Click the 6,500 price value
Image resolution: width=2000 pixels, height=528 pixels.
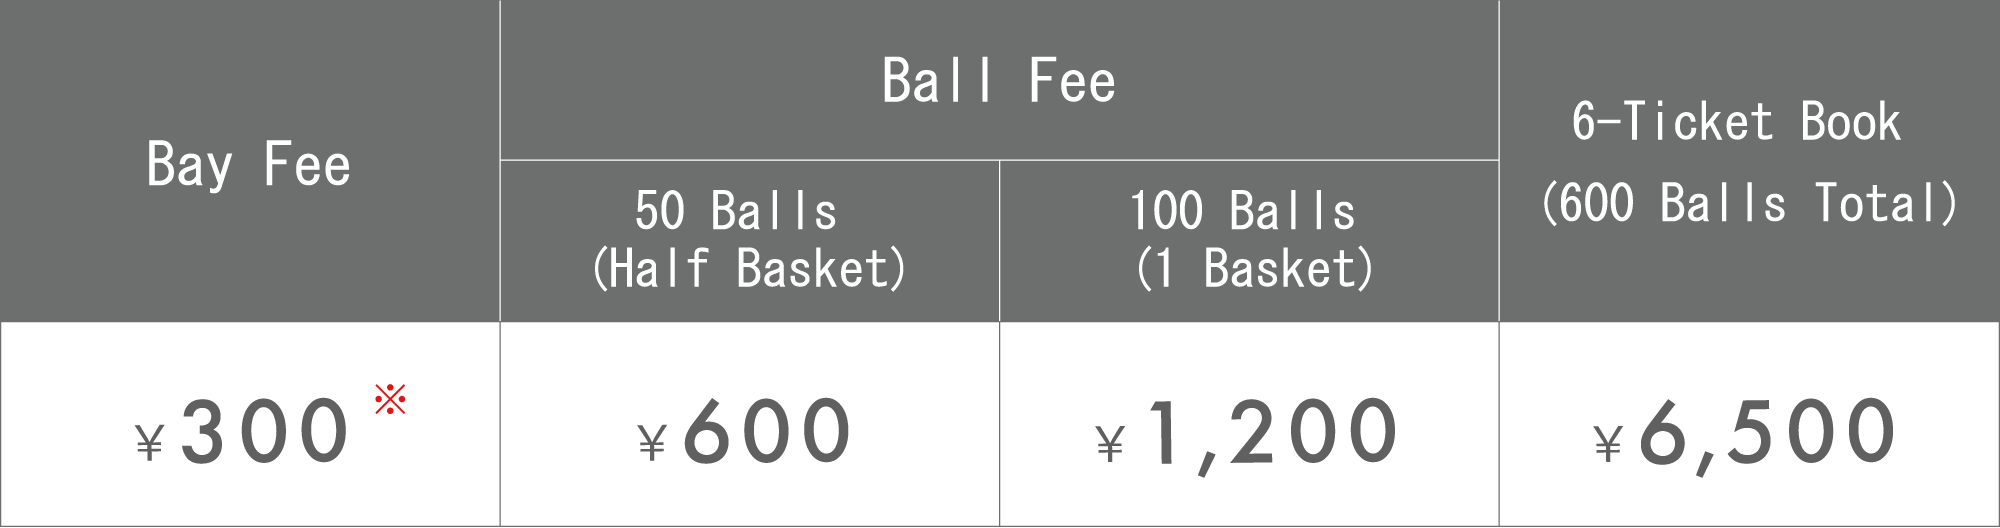(x=1767, y=434)
